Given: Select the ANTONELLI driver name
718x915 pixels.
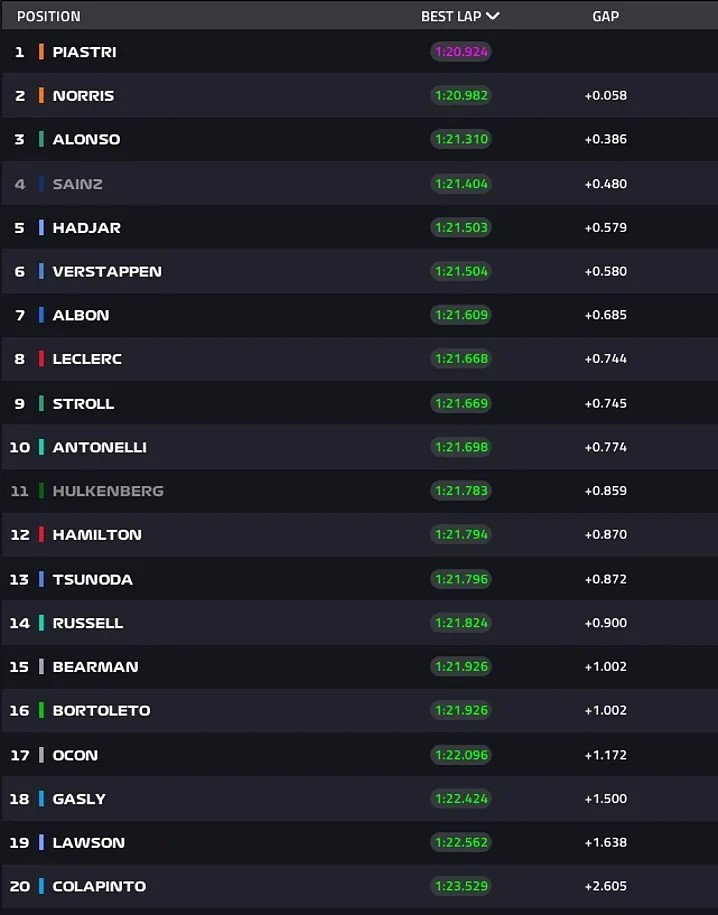Looking at the screenshot, I should (x=99, y=447).
